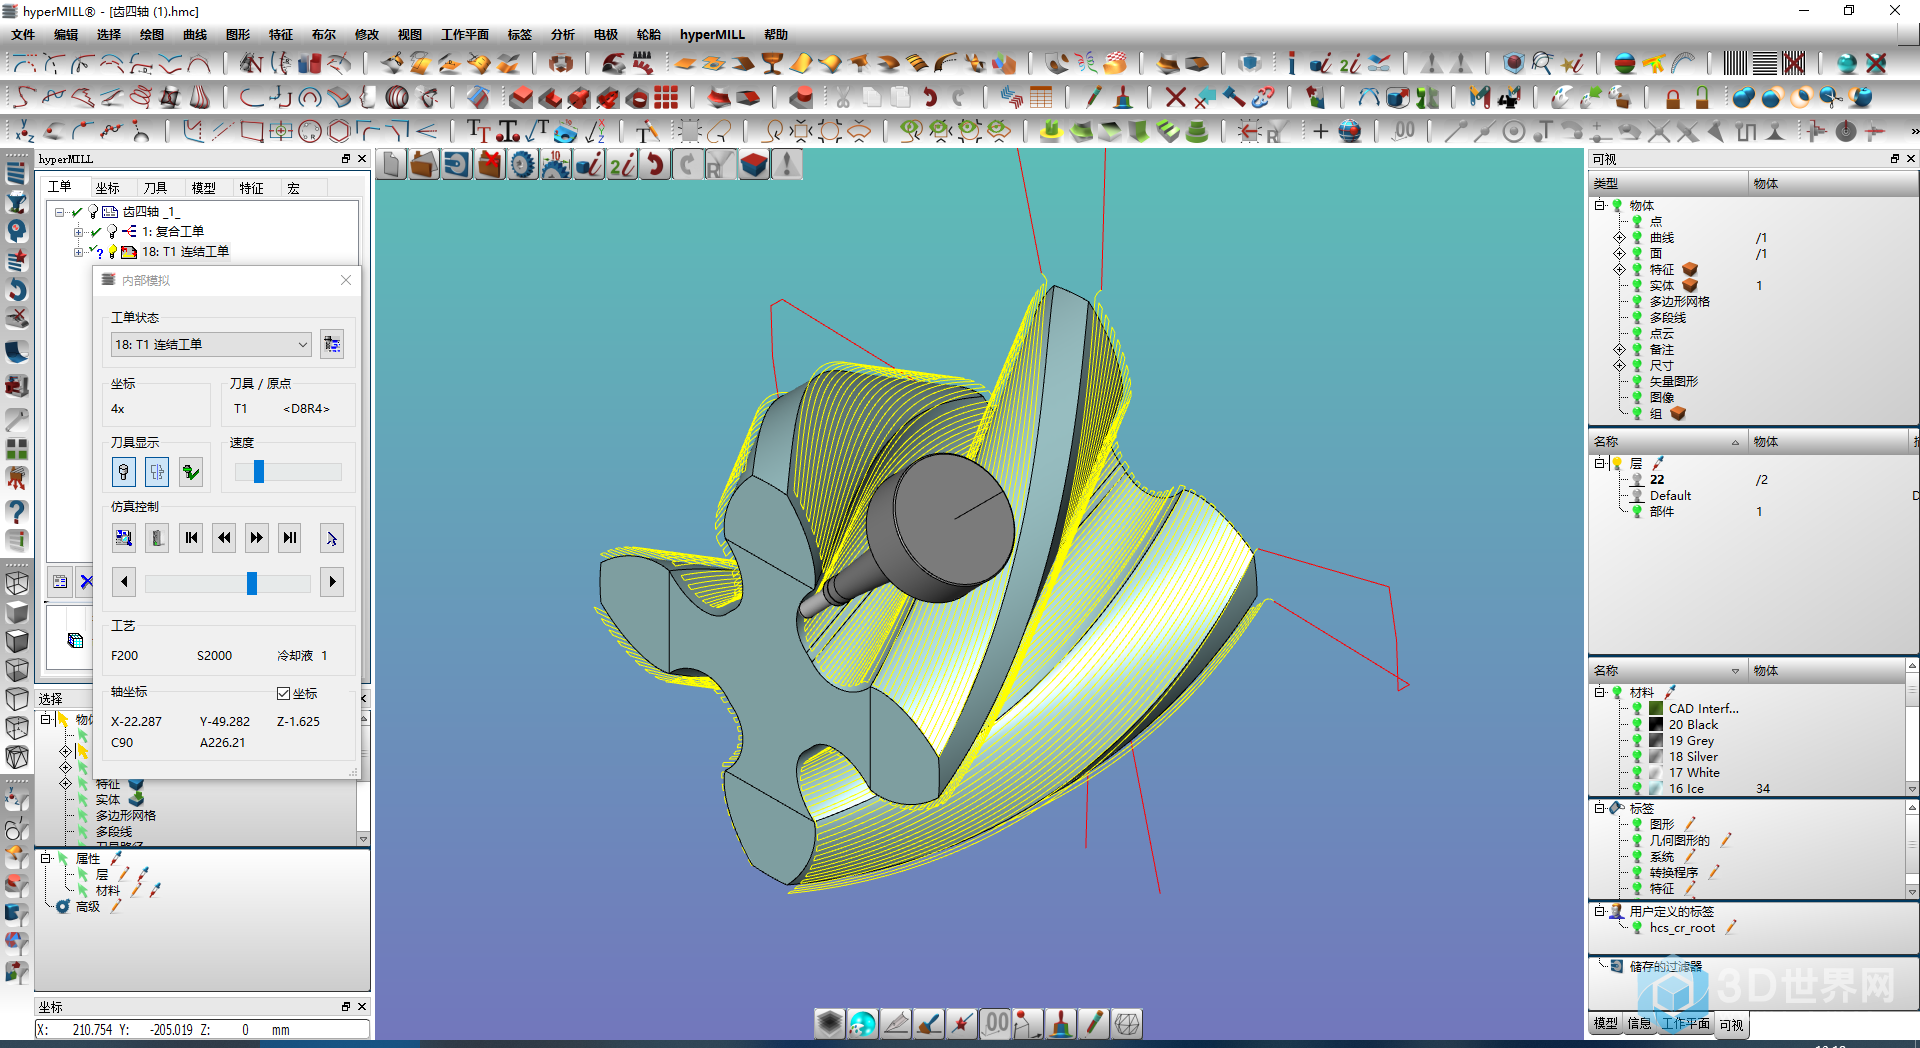Collapse the 材料 materials tree

tap(1600, 692)
